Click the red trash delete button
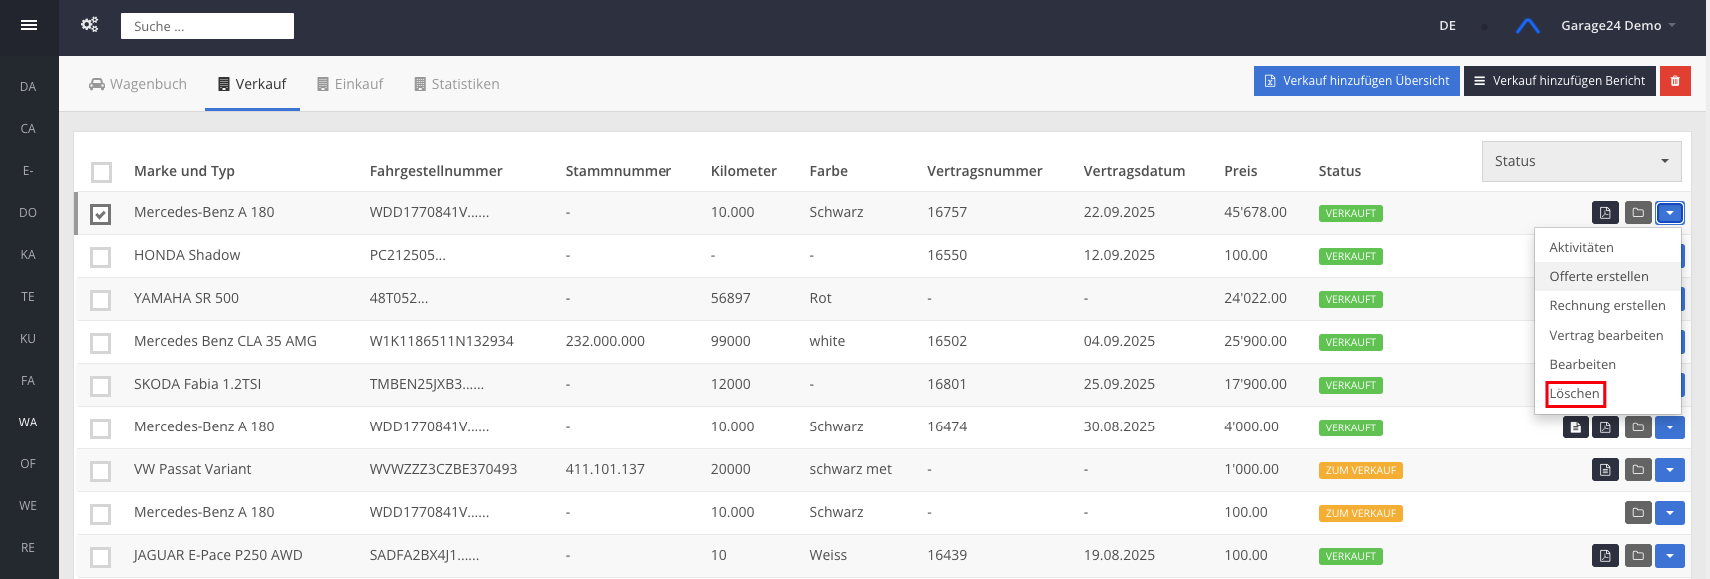 click(1675, 81)
